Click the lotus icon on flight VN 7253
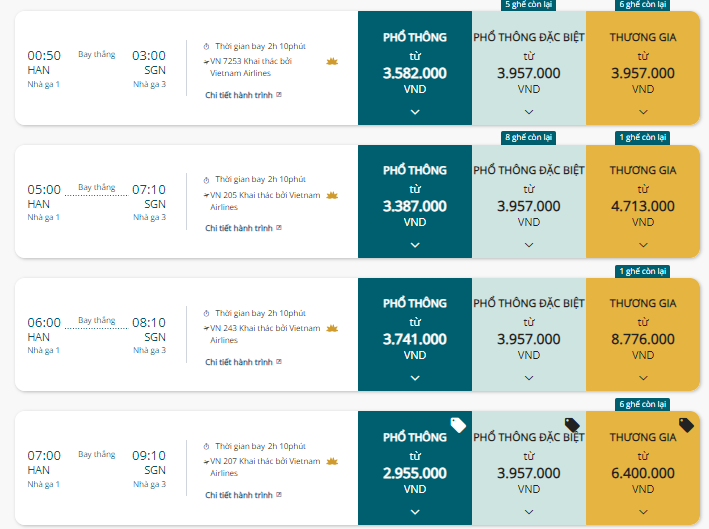 [x=332, y=61]
